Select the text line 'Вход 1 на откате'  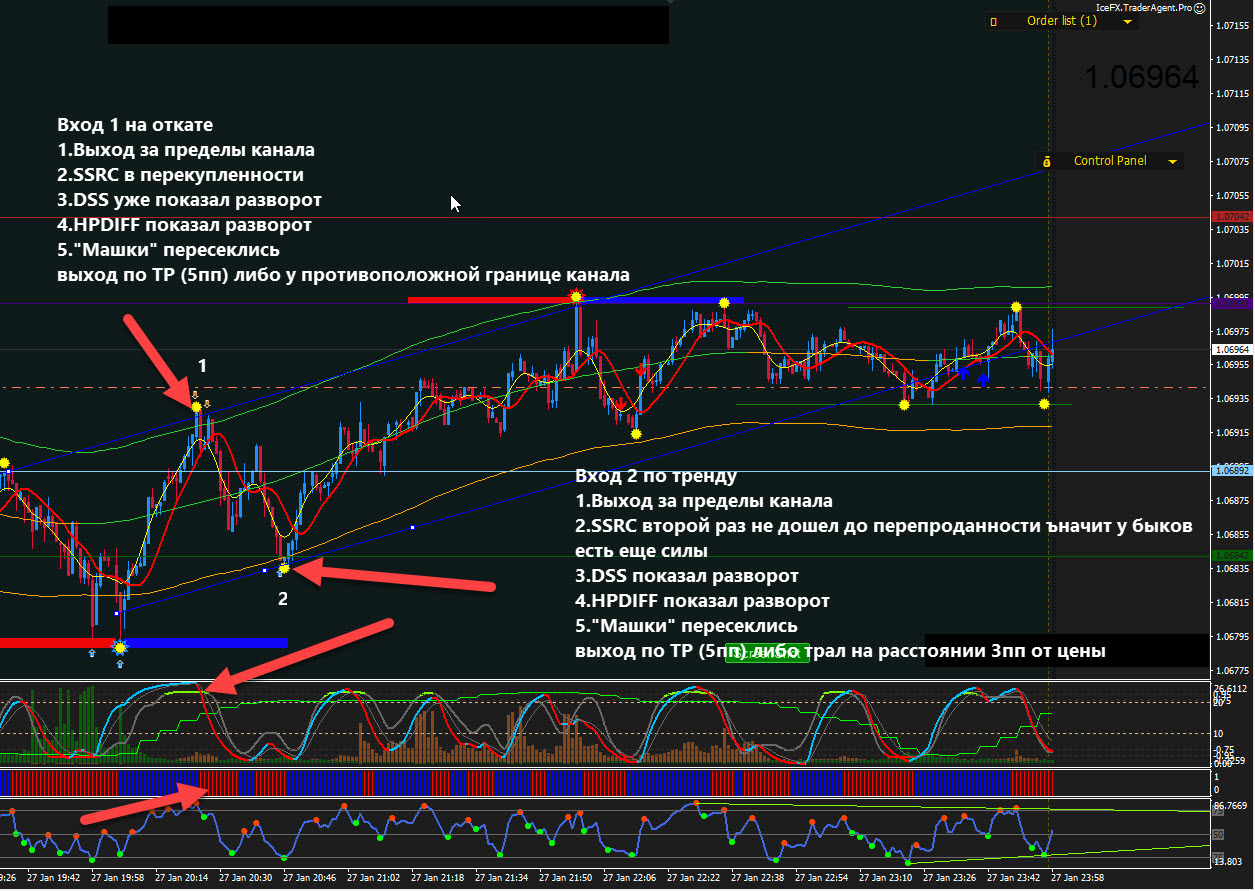[135, 125]
